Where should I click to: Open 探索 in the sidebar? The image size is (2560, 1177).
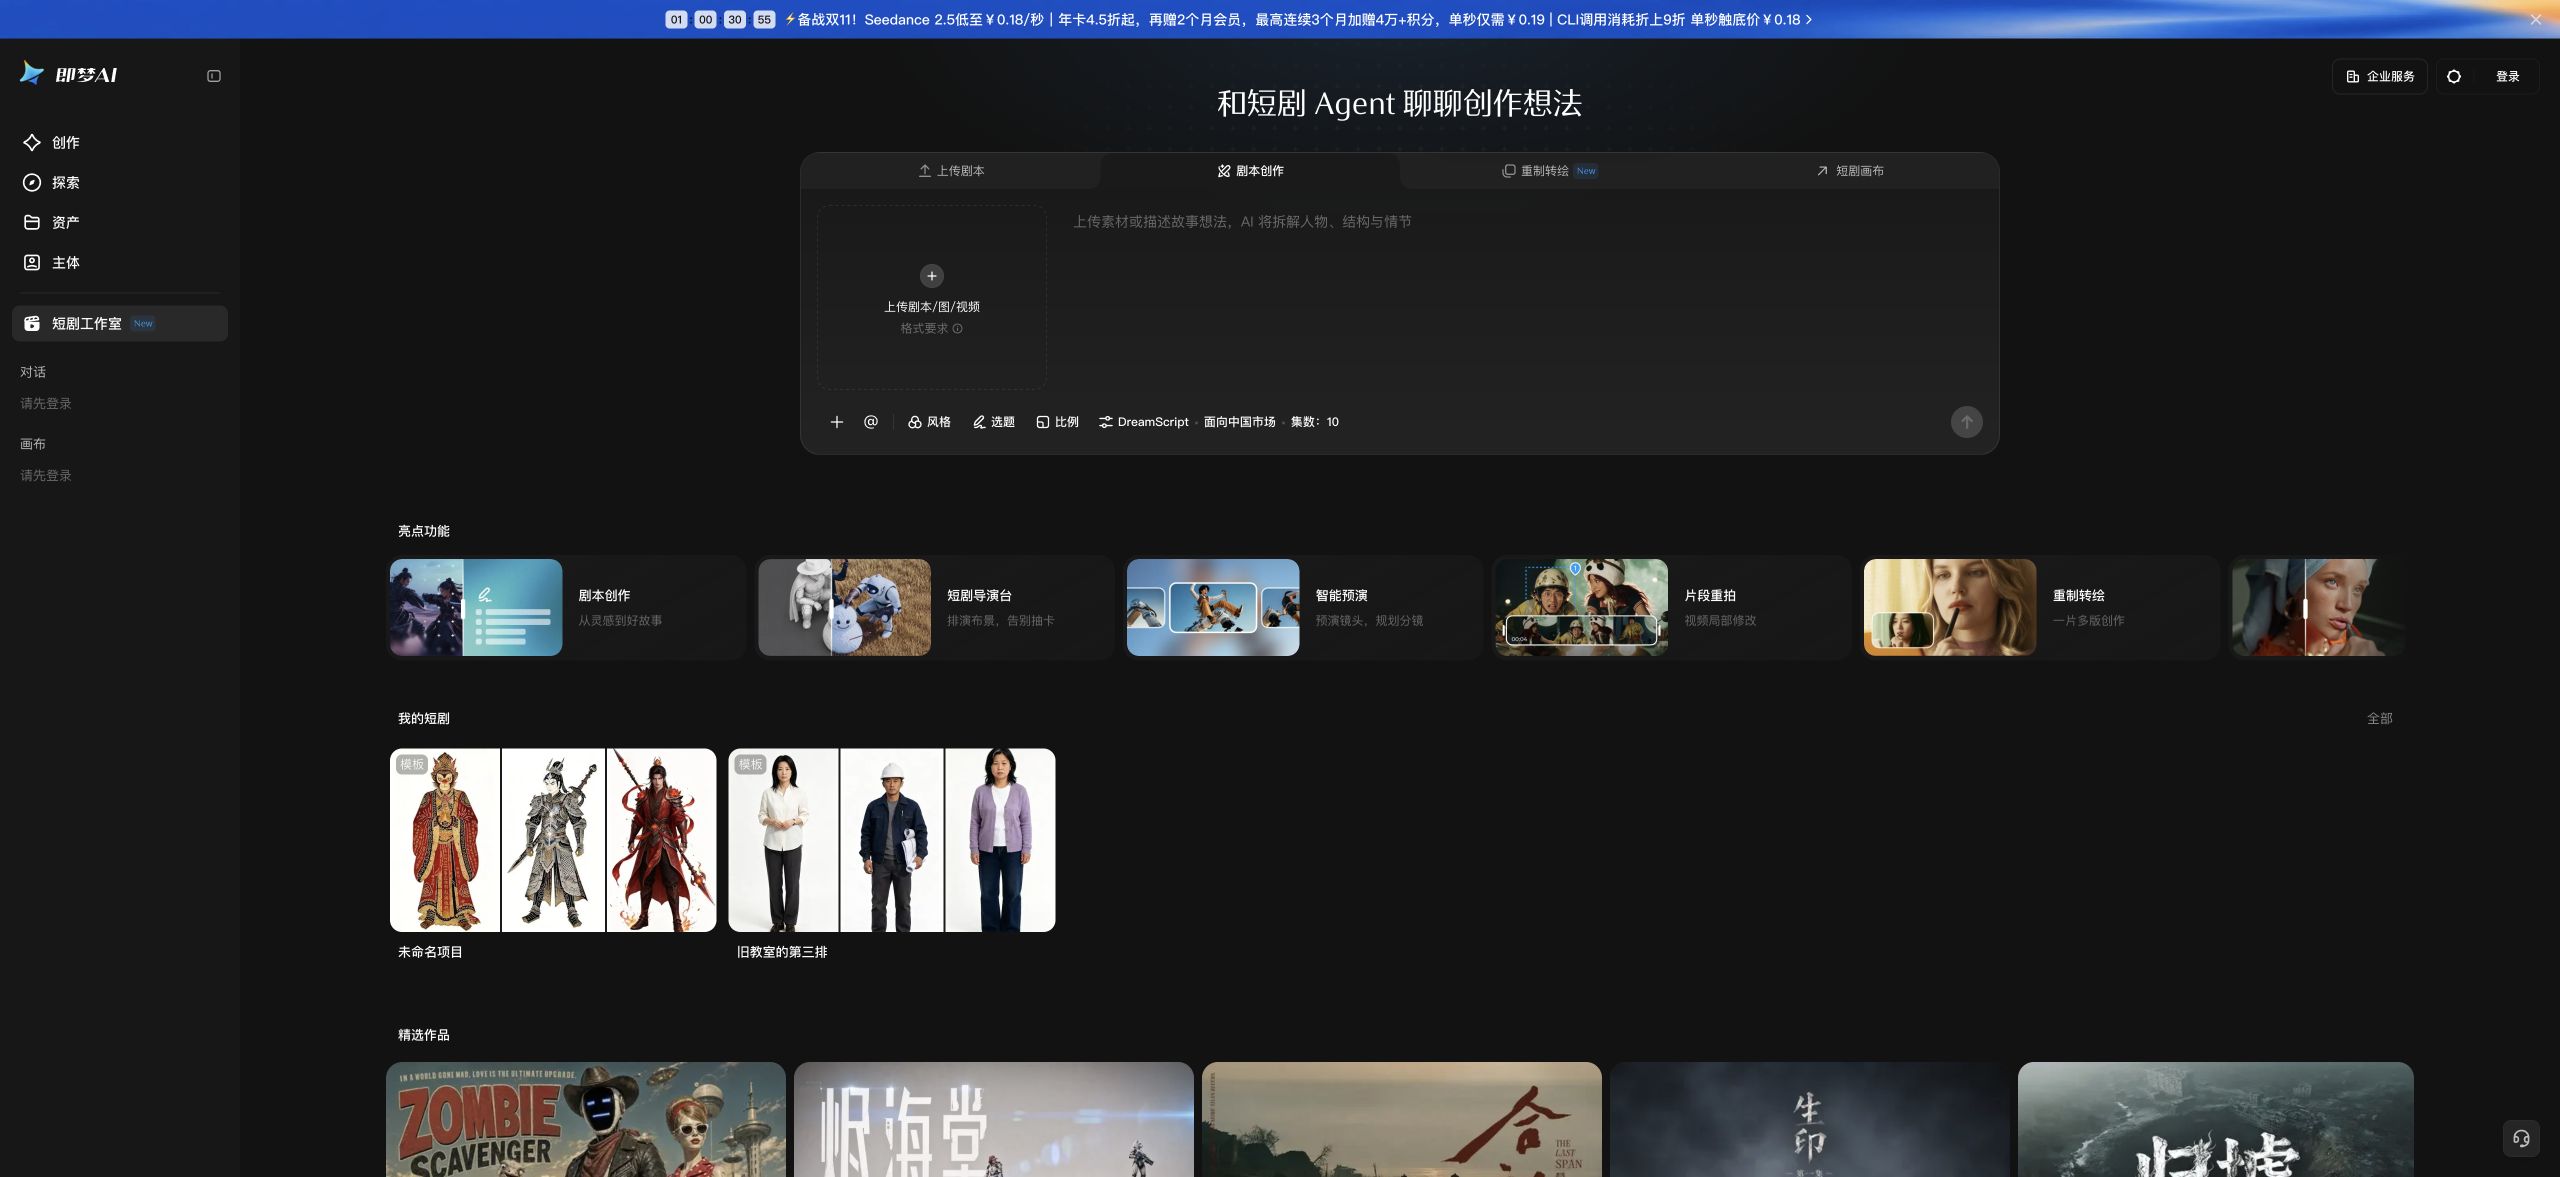[120, 182]
